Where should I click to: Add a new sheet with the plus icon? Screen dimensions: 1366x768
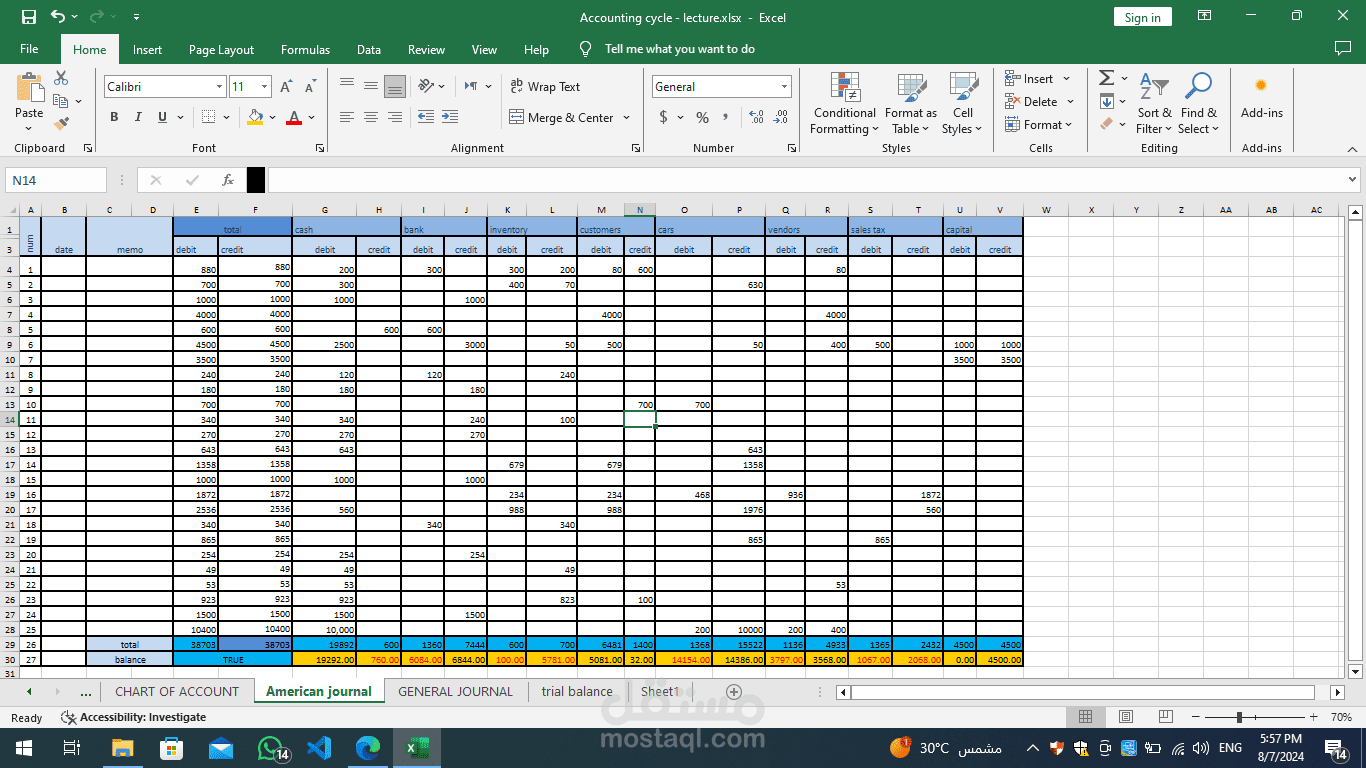coord(733,692)
